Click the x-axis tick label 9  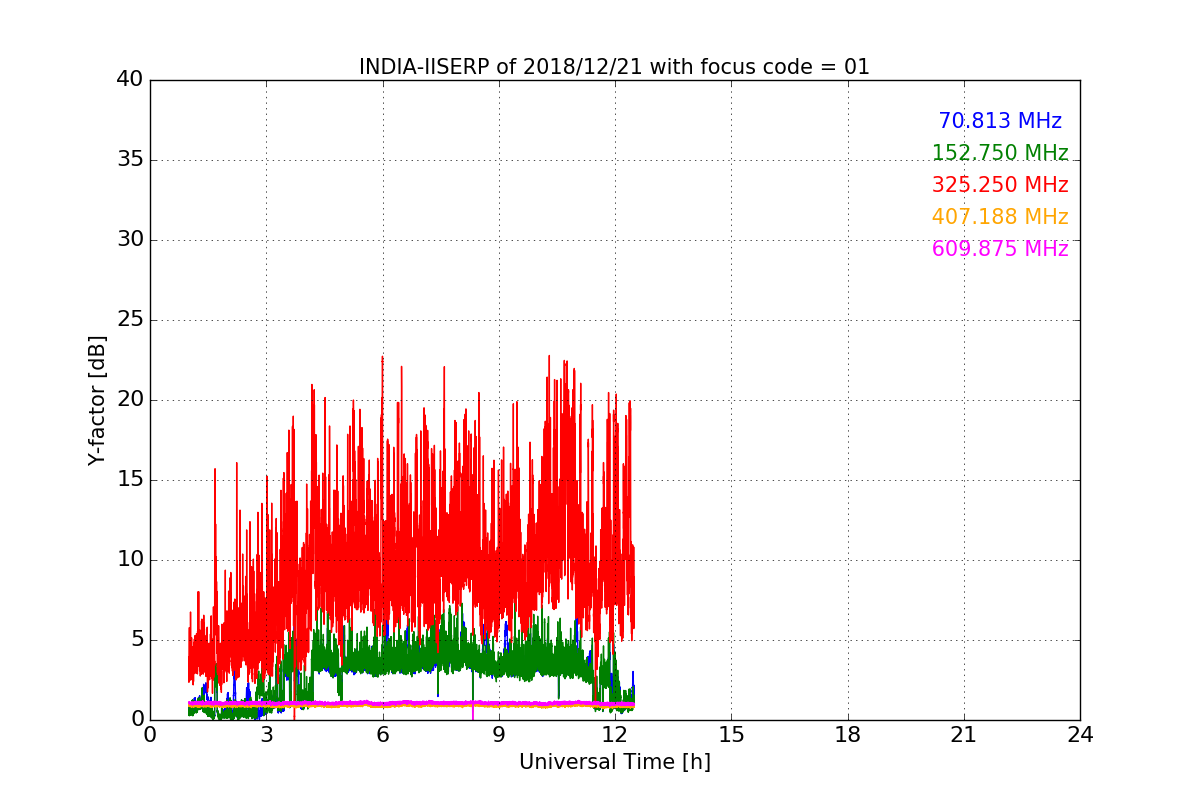[x=499, y=734]
